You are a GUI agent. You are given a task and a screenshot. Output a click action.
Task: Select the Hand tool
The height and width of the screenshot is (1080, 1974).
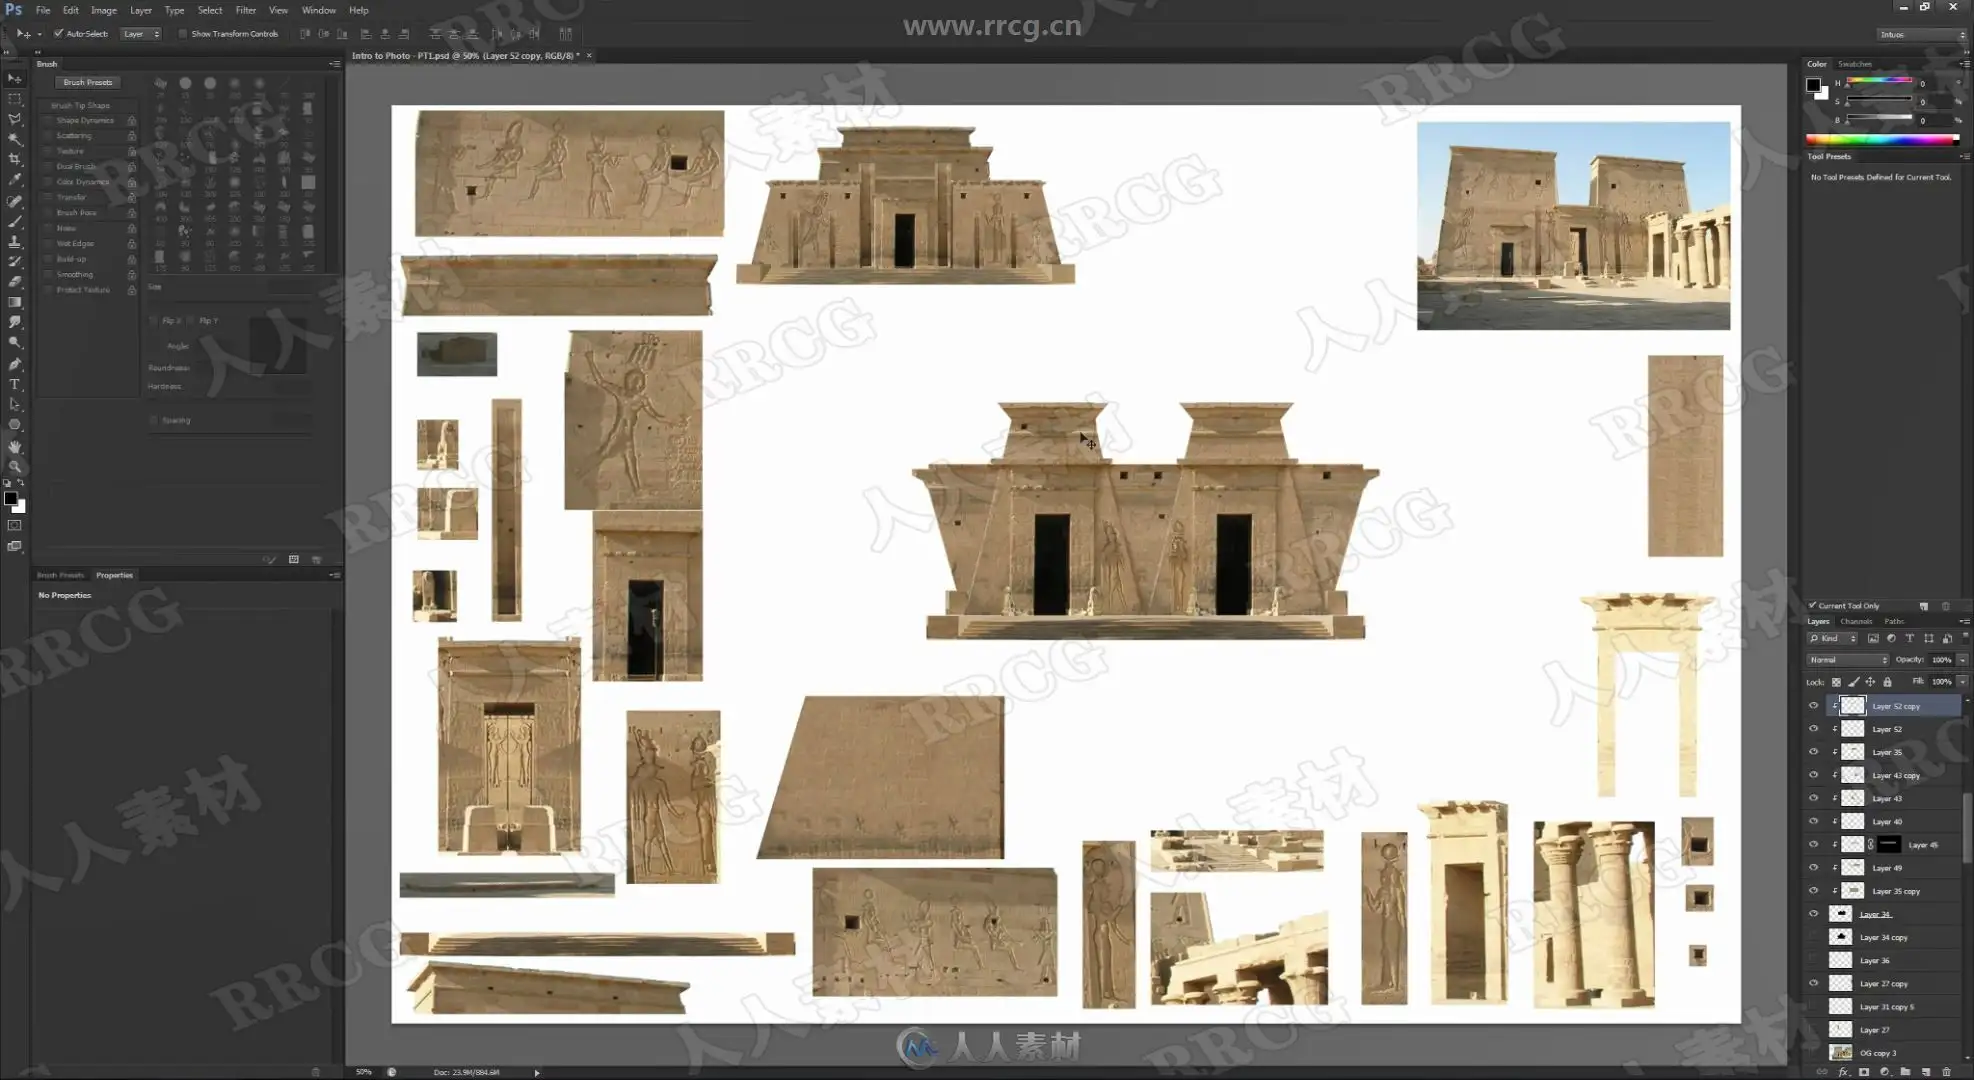tap(14, 447)
